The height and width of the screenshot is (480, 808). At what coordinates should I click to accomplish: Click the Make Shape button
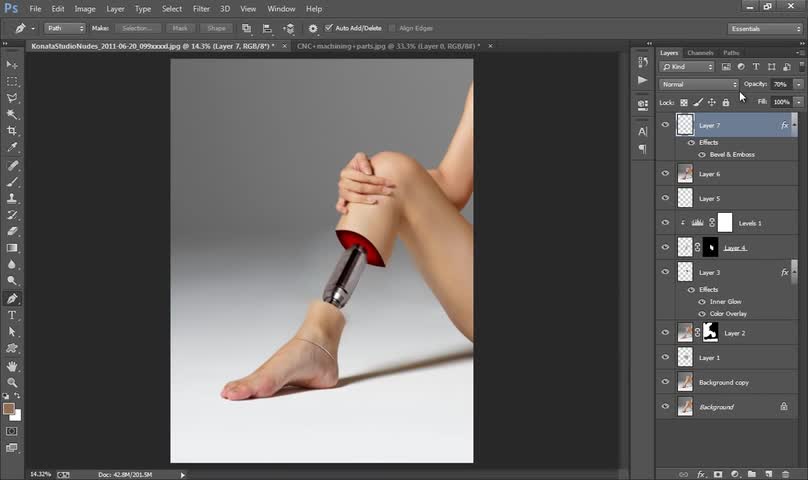tap(216, 28)
